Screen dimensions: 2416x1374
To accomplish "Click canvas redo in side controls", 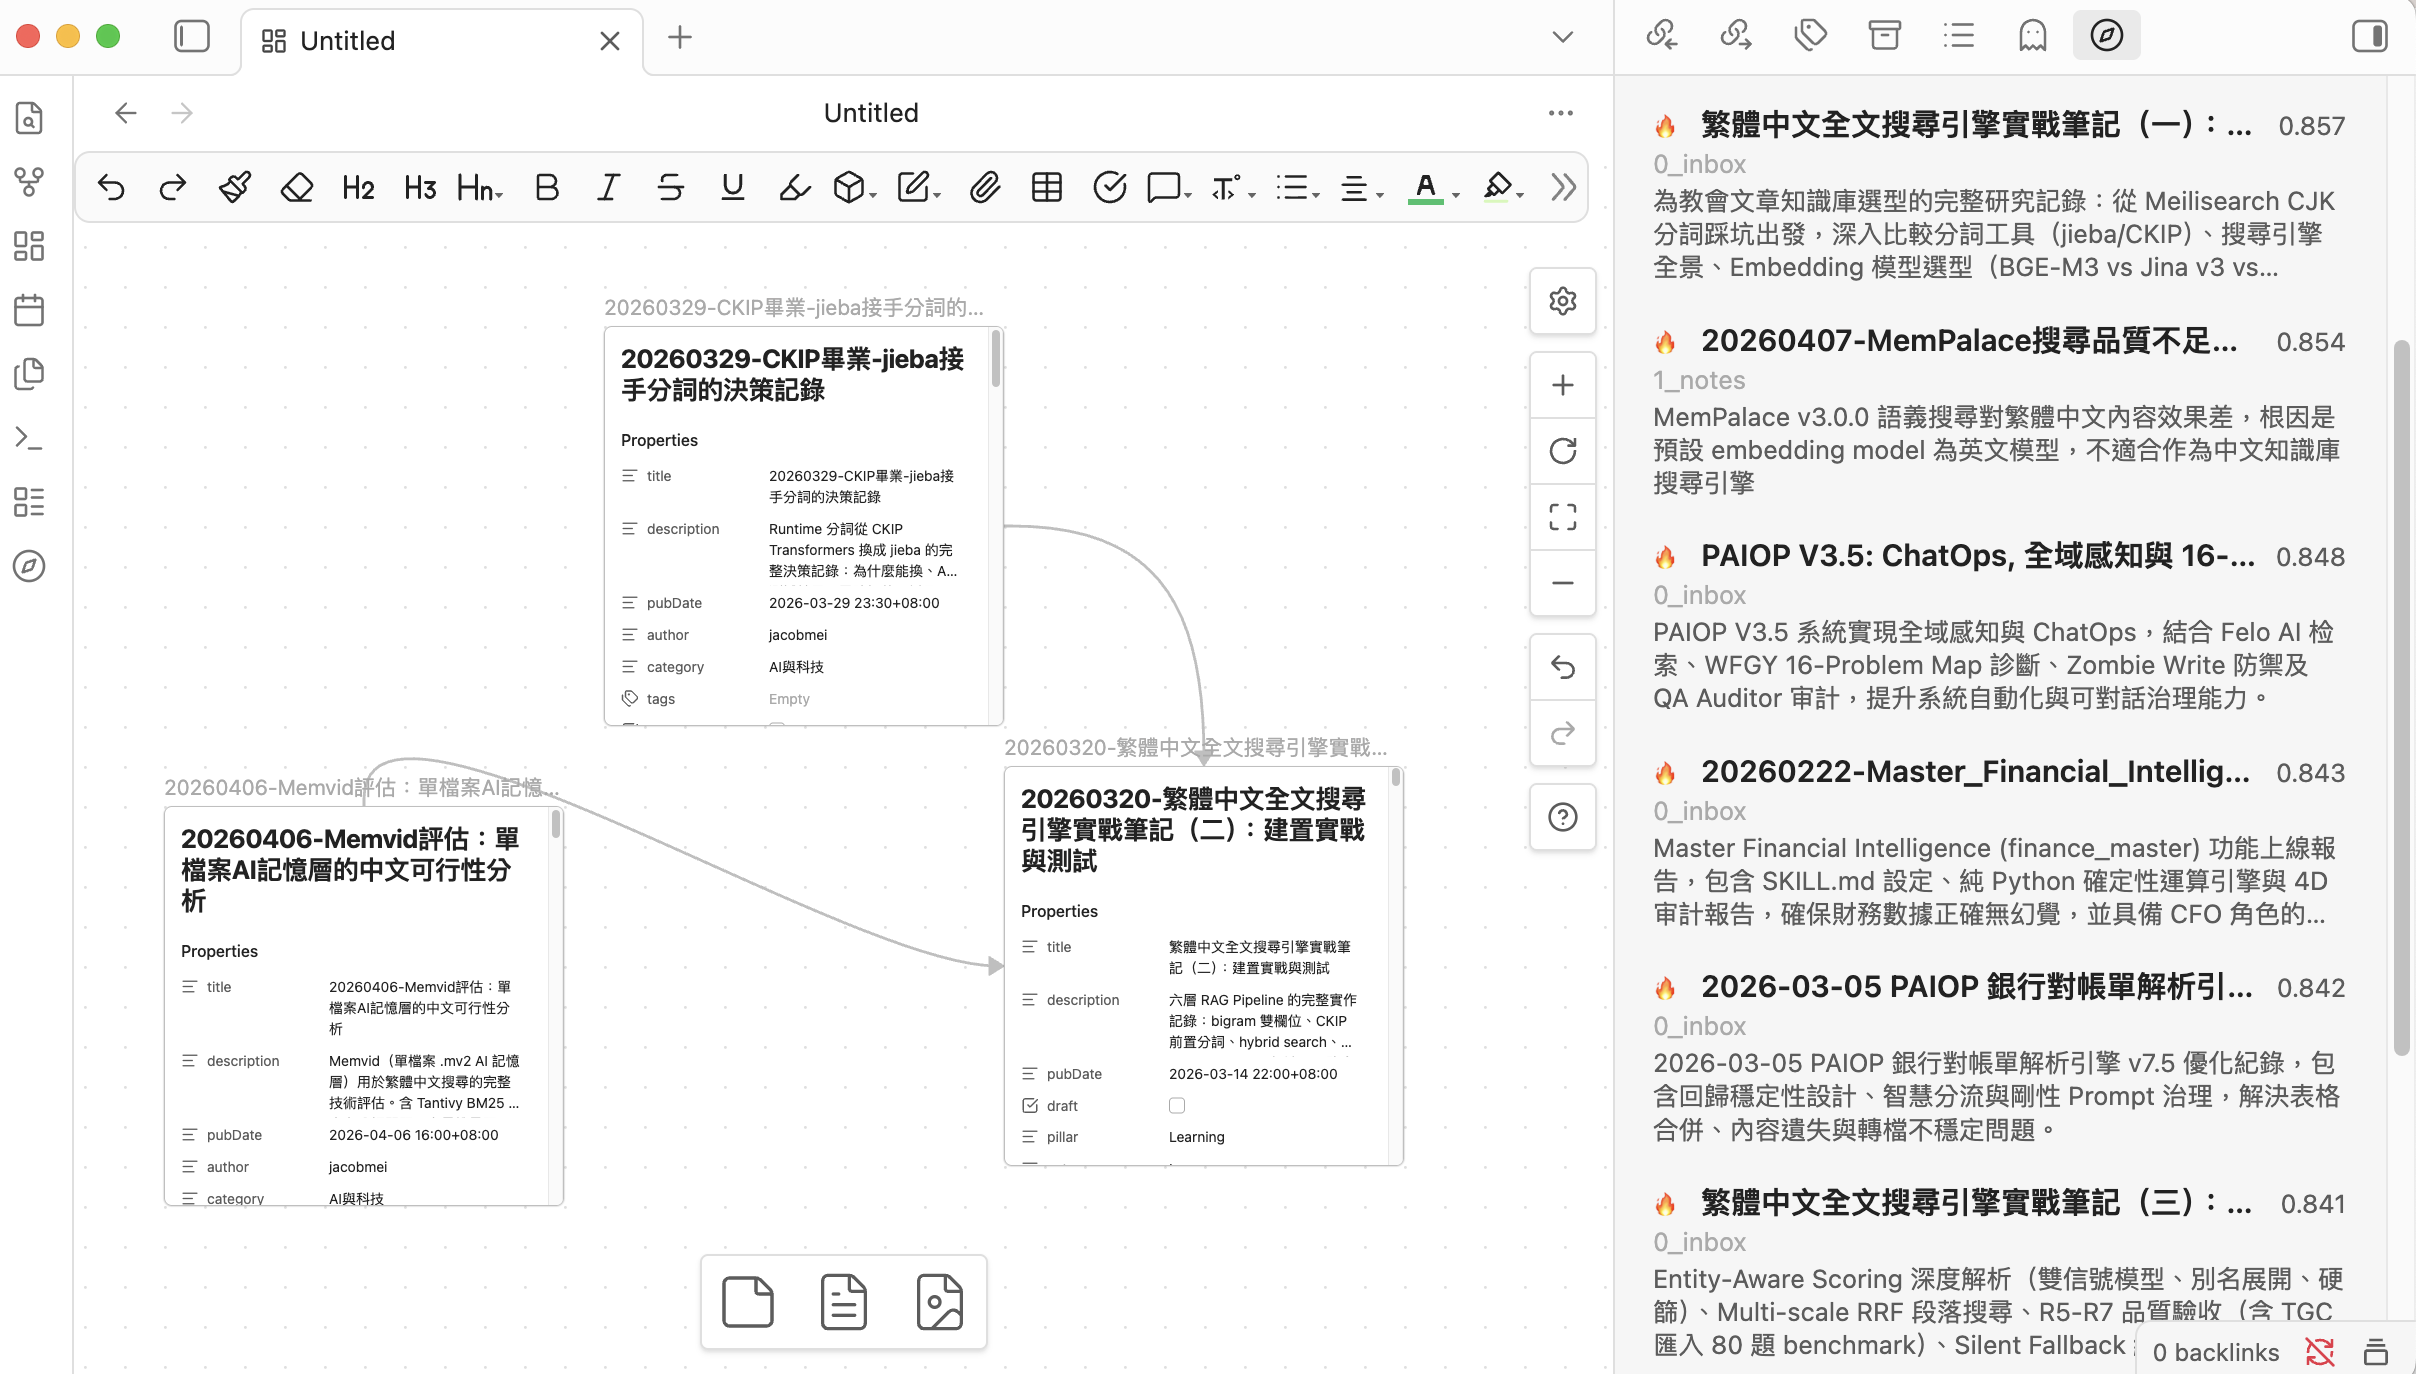I will point(1563,733).
